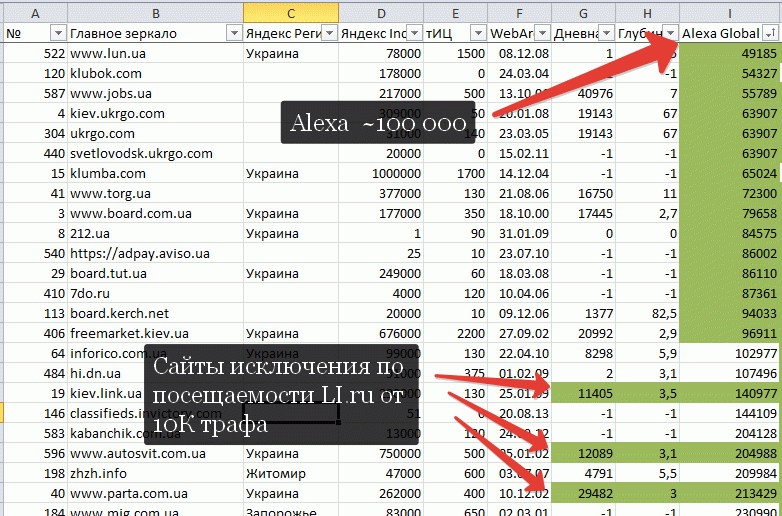Click Alexa Global value 102977
782x516 pixels.
(730, 353)
